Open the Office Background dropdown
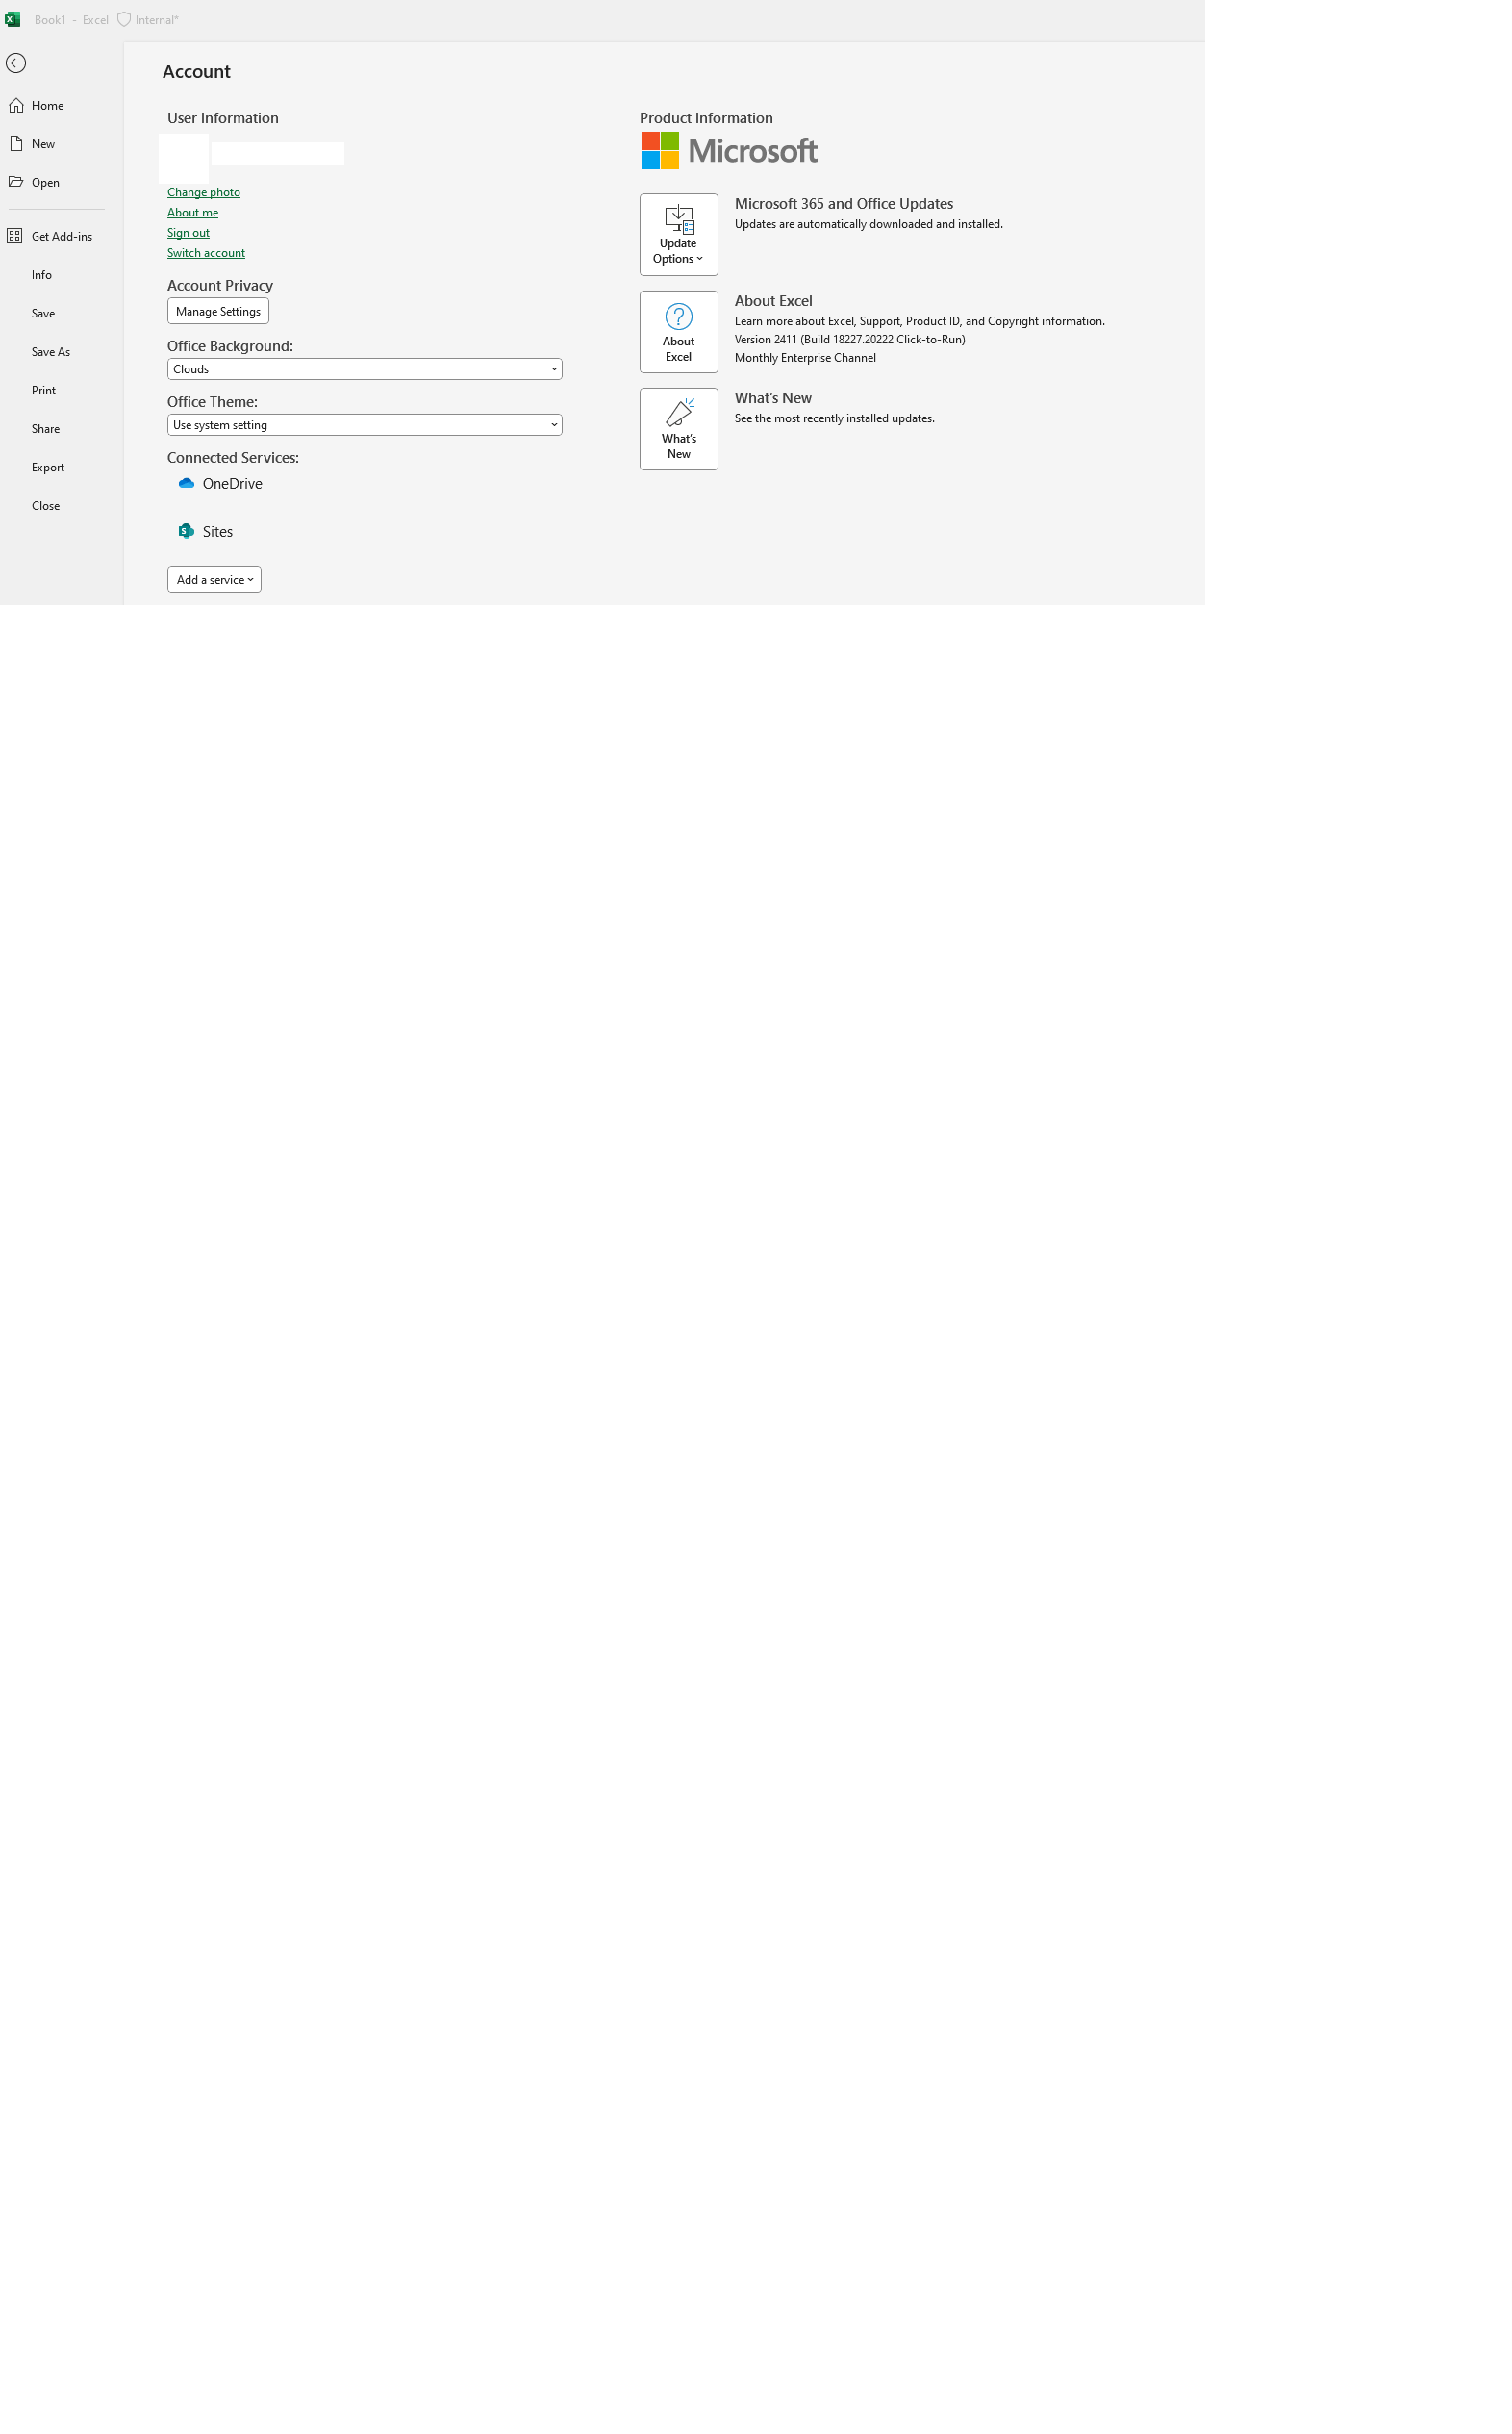This screenshot has width=1512, height=2434. point(364,369)
